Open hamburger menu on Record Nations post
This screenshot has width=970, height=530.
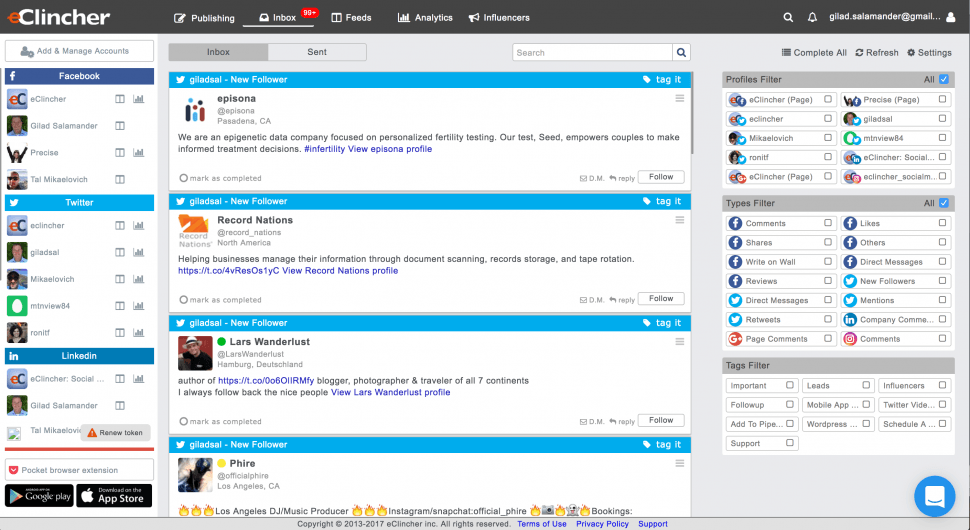pyautogui.click(x=680, y=220)
